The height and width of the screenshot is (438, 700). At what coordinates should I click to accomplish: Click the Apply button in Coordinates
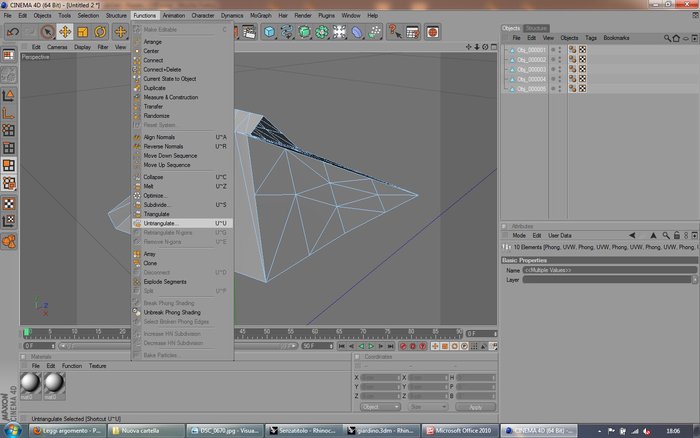pyautogui.click(x=475, y=407)
